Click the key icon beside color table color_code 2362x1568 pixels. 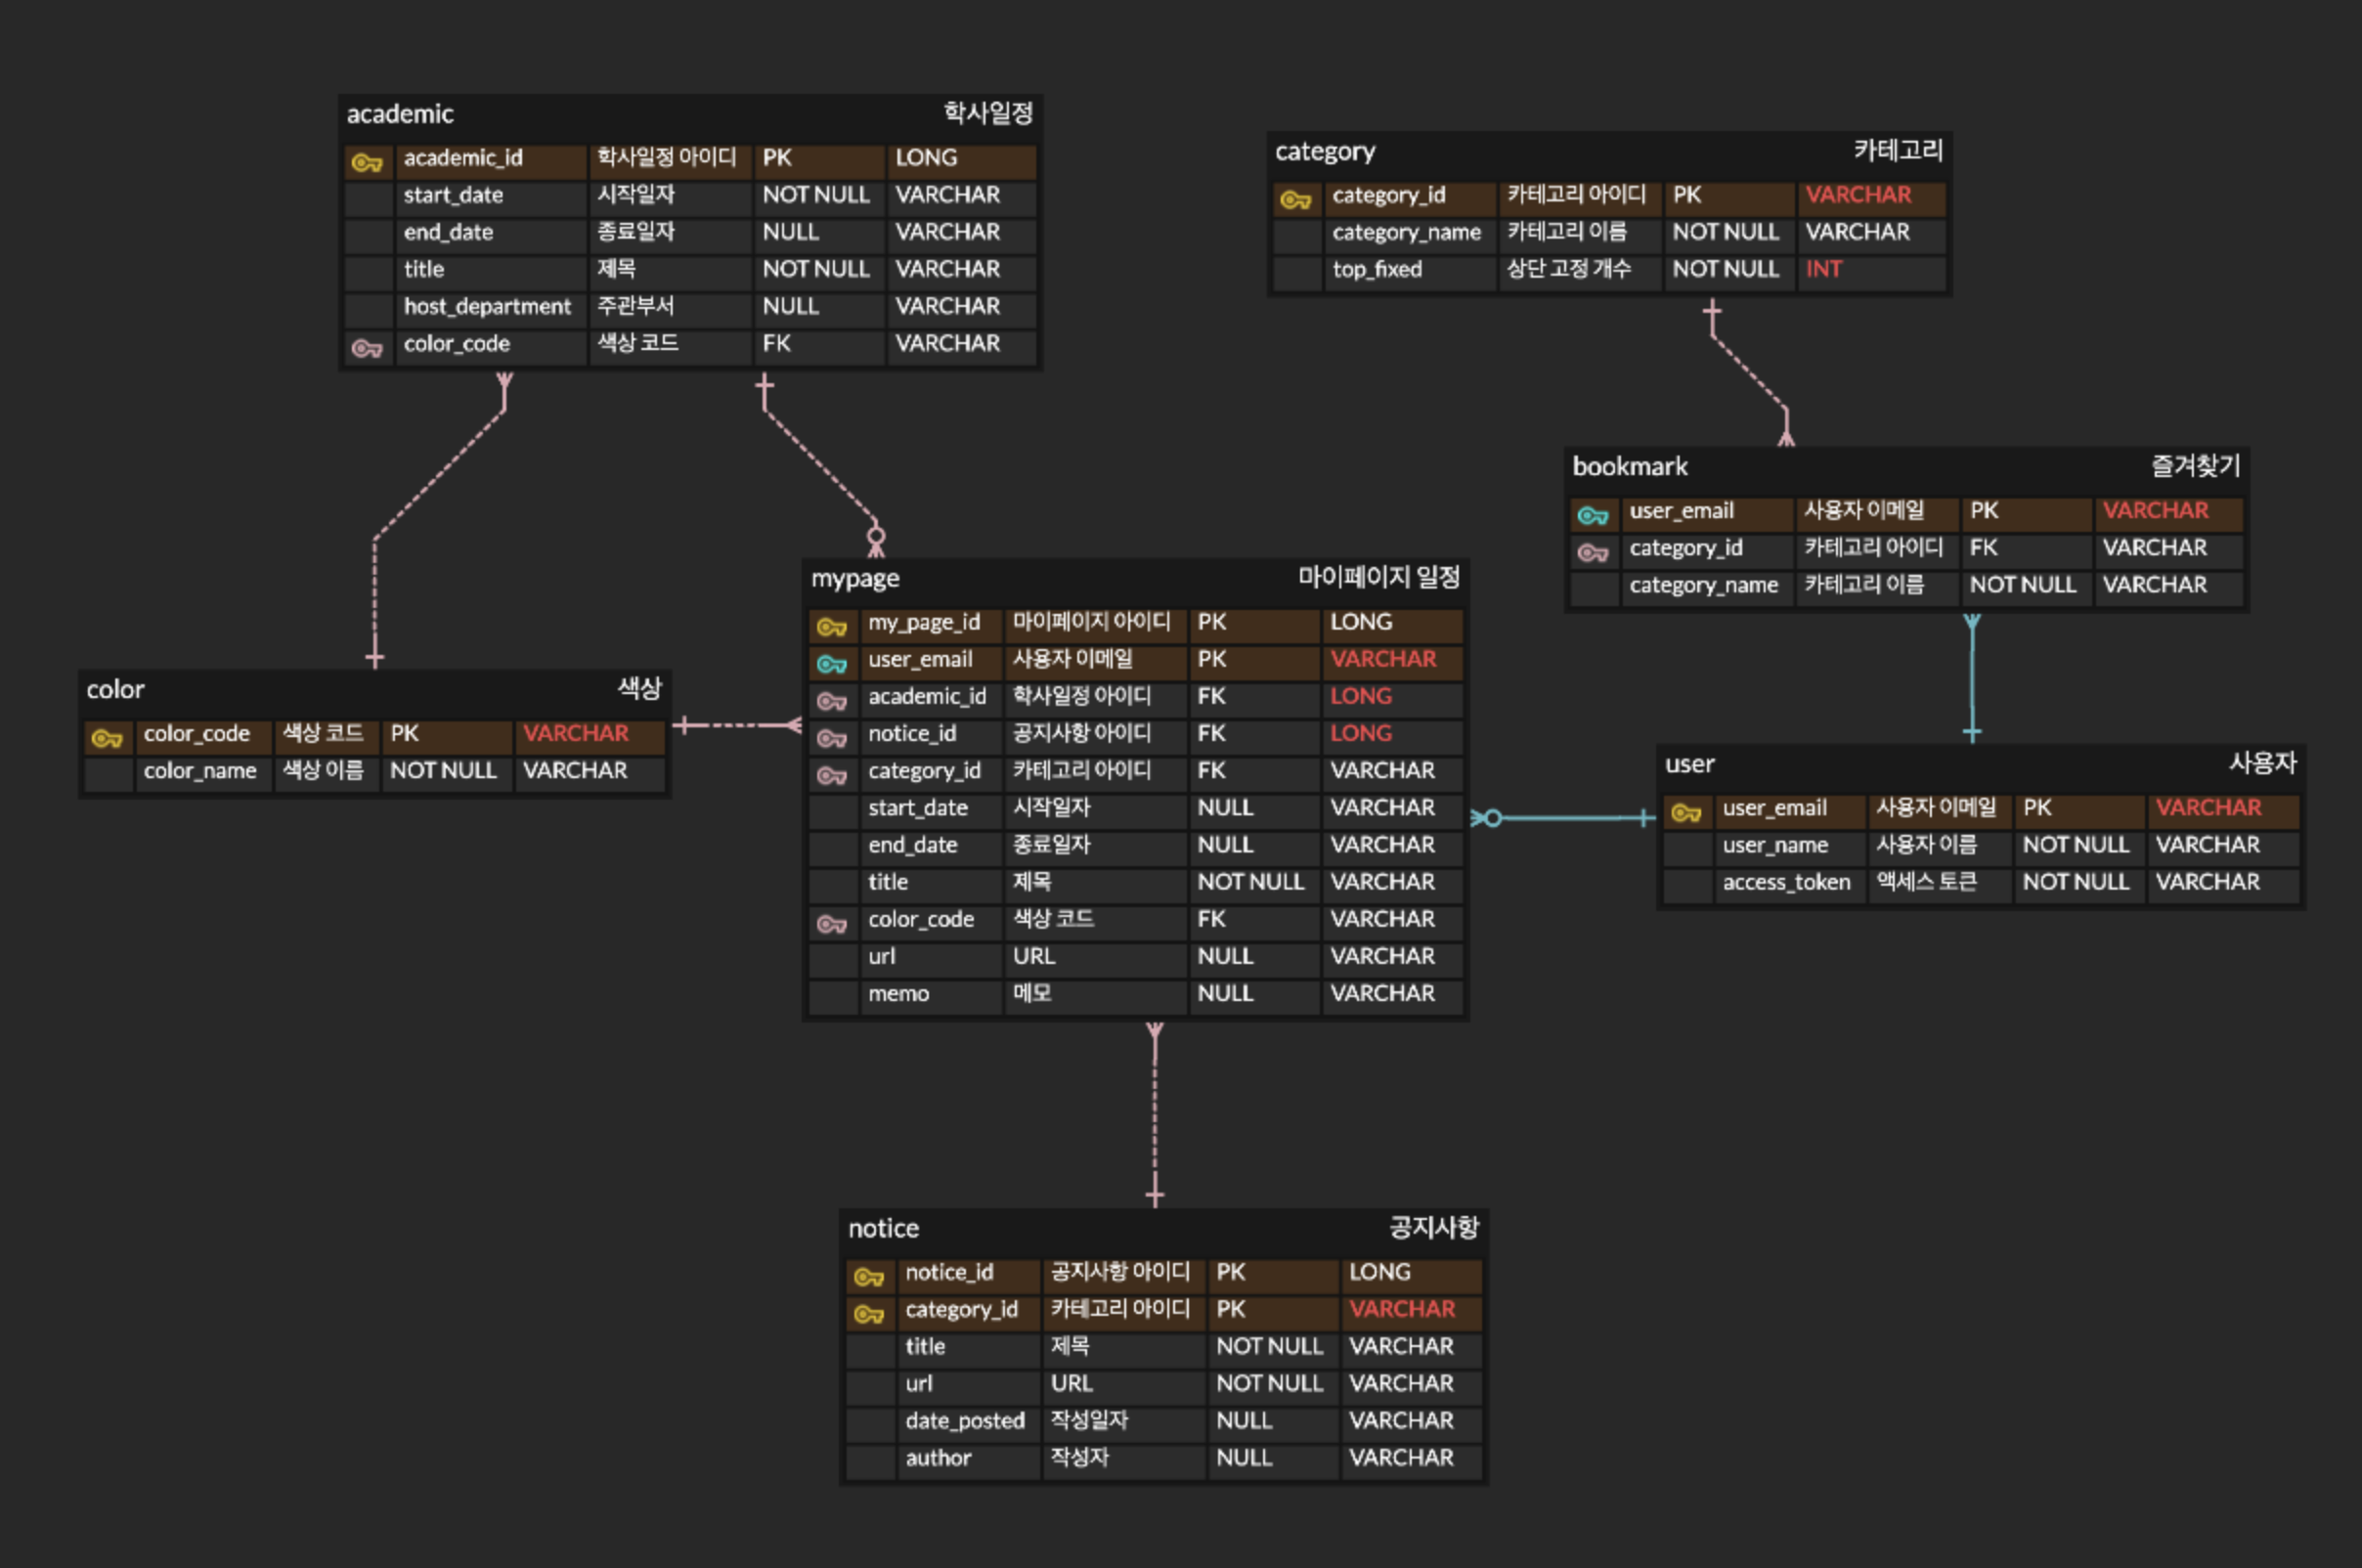click(x=107, y=738)
